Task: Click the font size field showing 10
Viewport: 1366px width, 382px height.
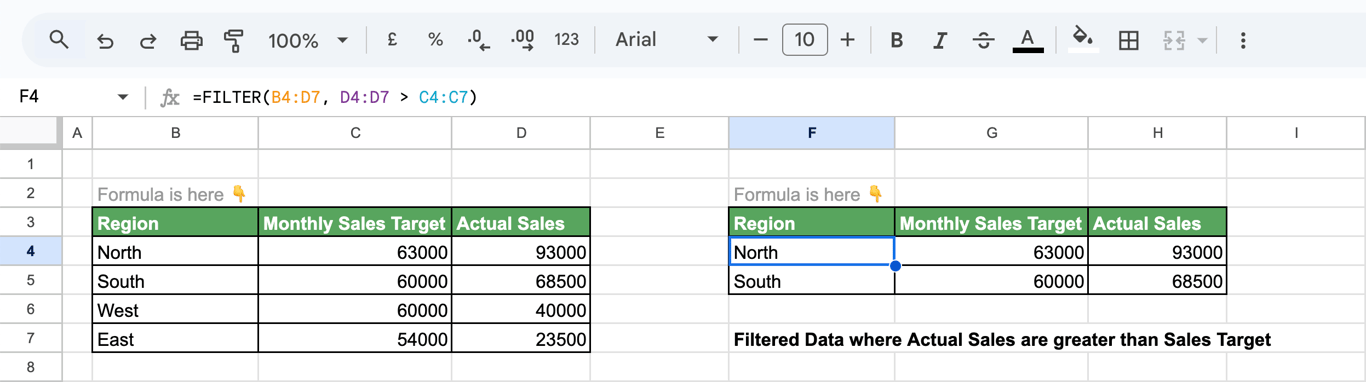Action: (805, 40)
